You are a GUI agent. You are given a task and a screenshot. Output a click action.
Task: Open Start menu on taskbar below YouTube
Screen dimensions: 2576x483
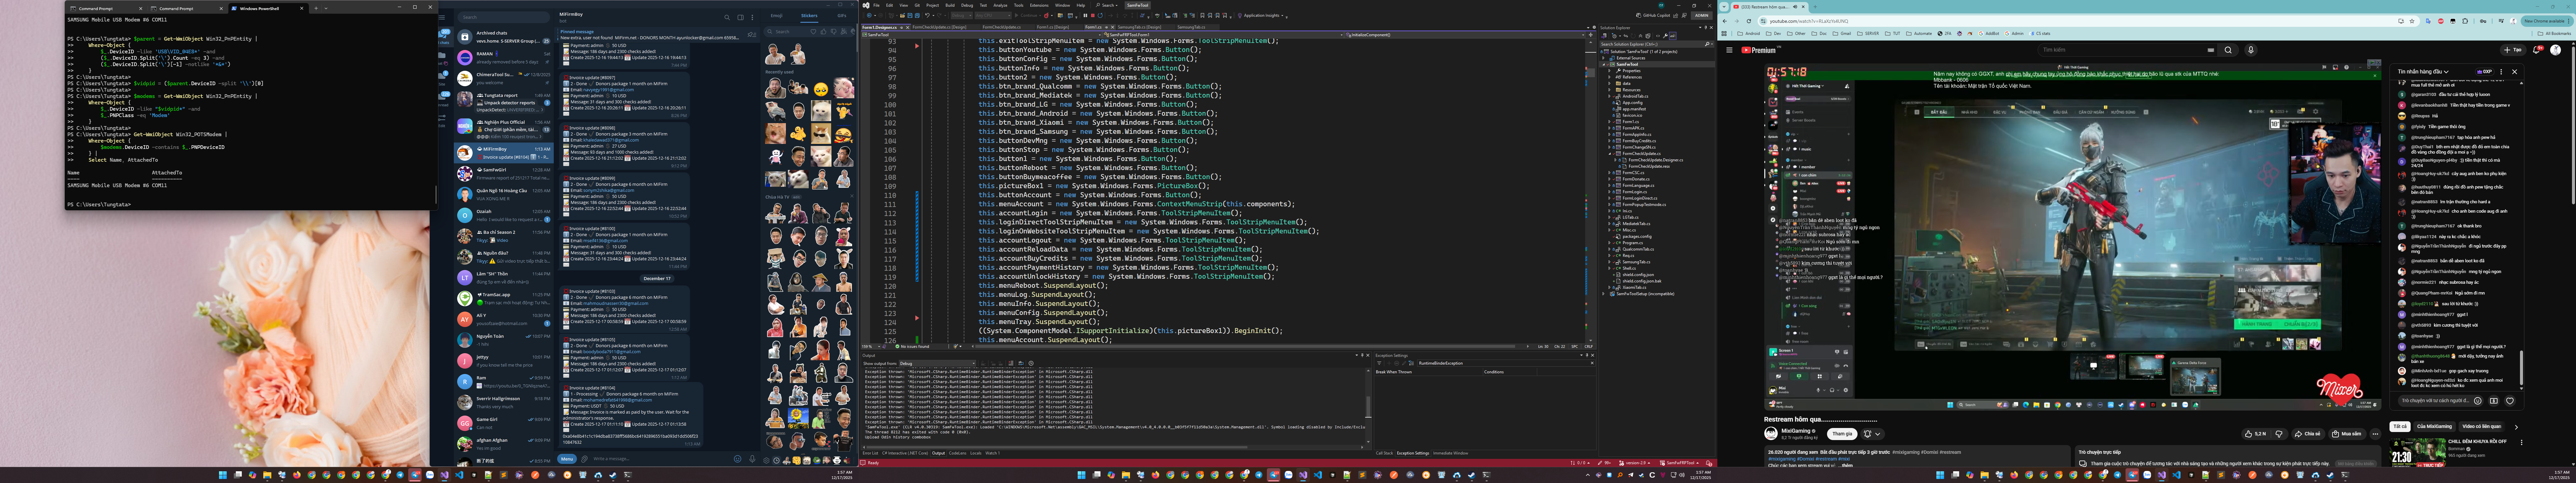[1940, 475]
